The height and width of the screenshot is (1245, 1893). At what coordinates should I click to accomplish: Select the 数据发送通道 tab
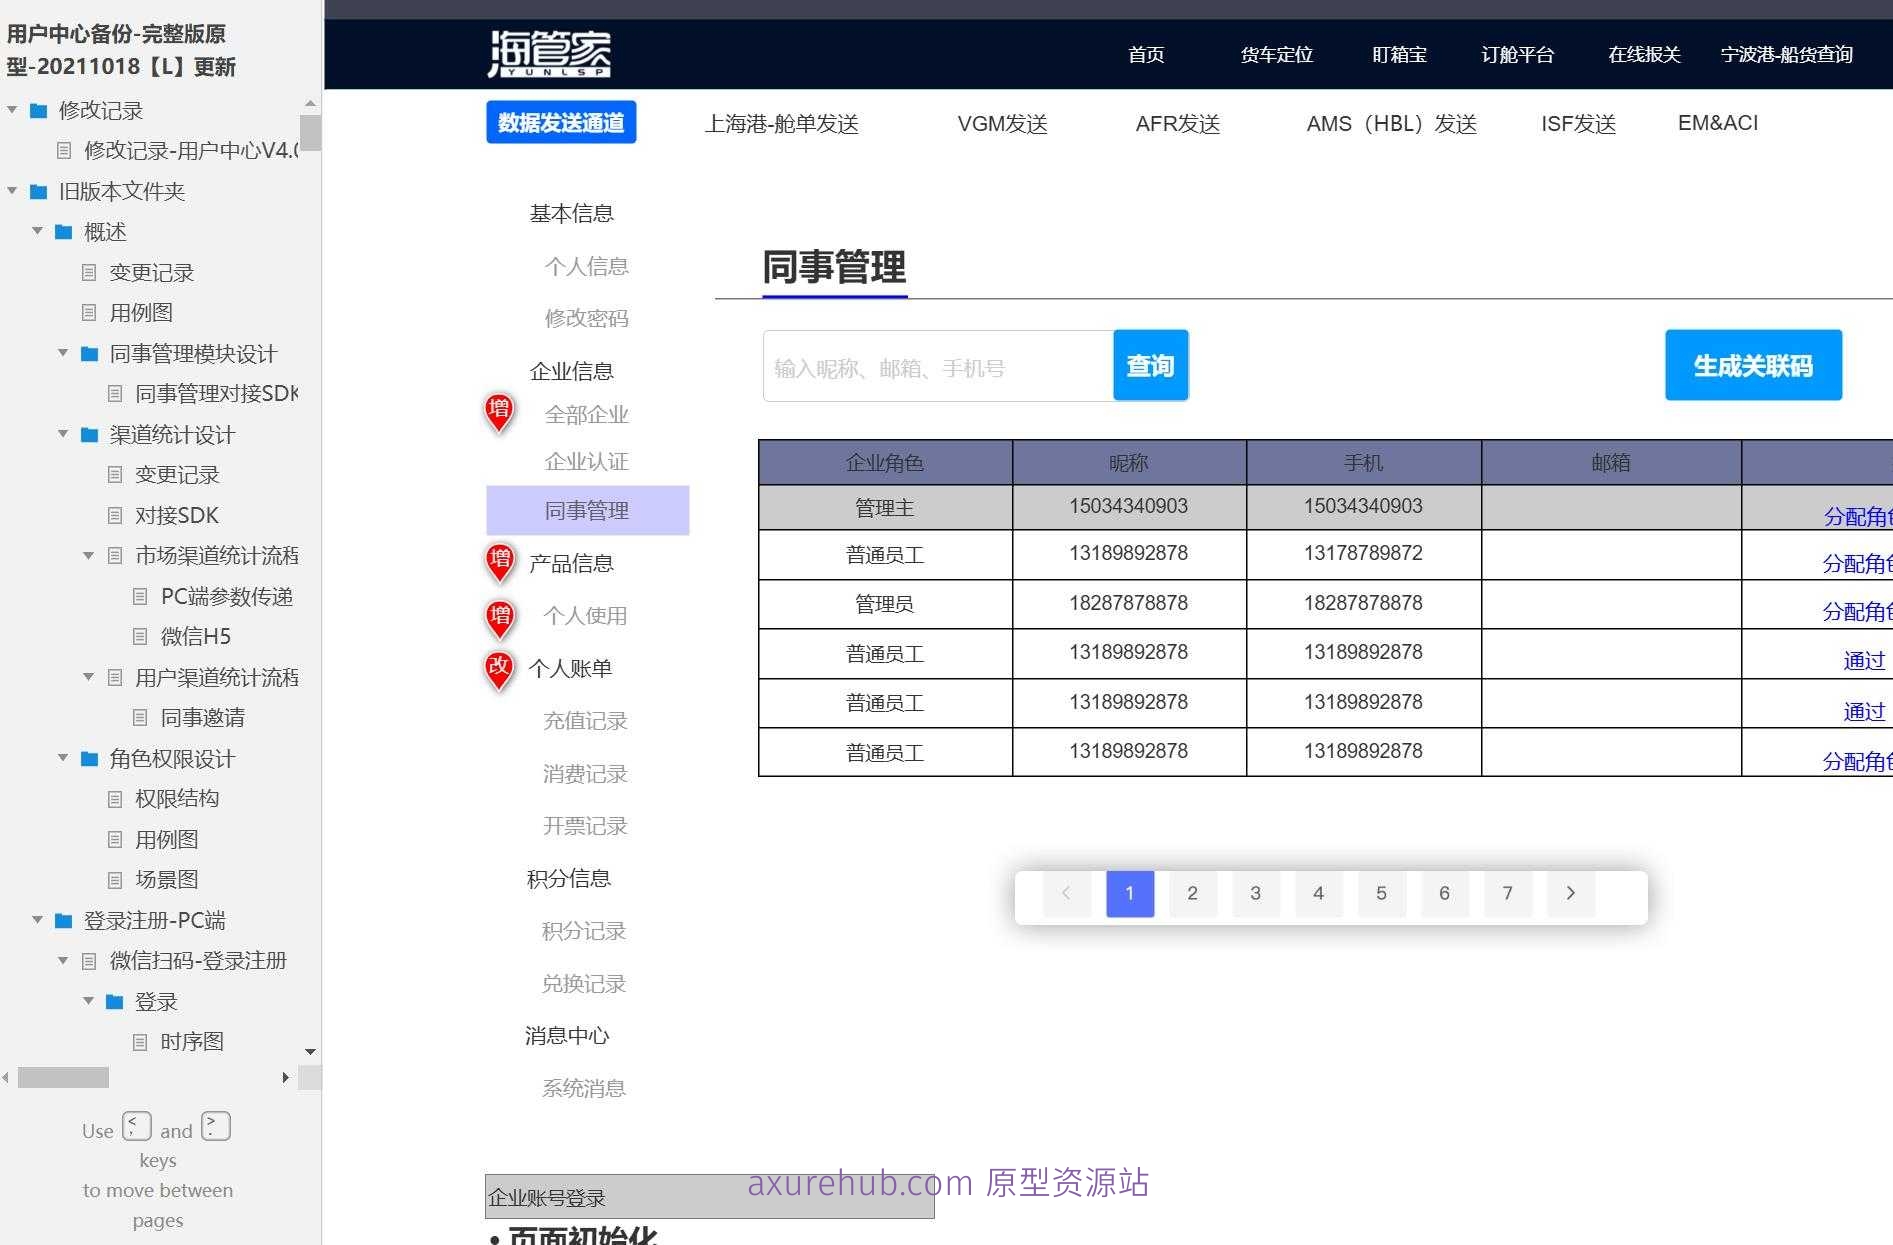(561, 122)
